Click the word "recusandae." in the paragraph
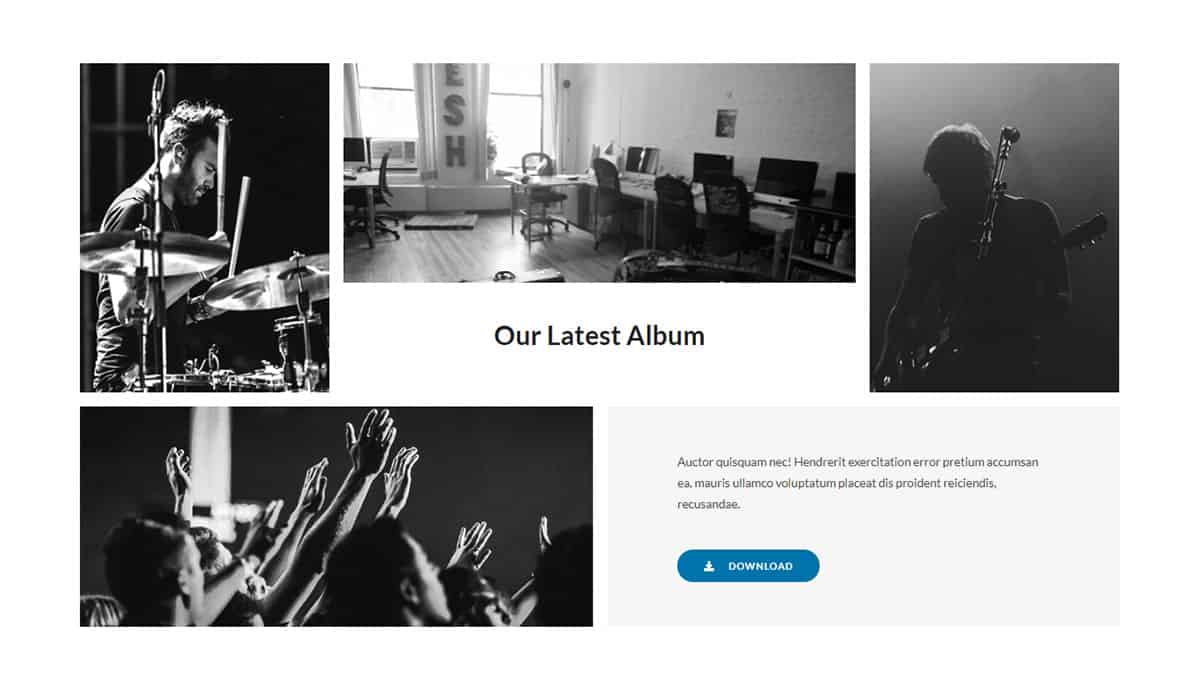Viewport: 1200px width, 690px height. [709, 504]
